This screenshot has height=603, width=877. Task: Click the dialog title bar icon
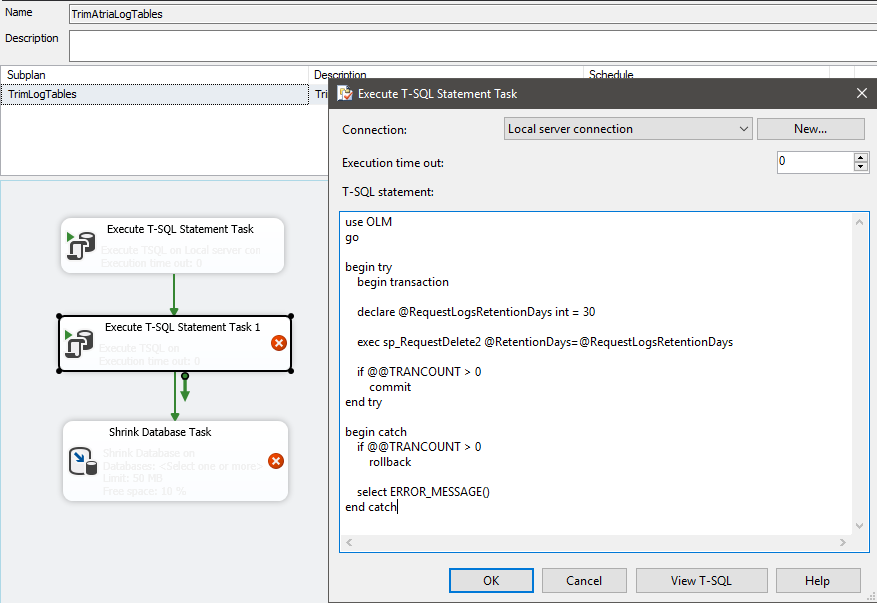coord(345,93)
